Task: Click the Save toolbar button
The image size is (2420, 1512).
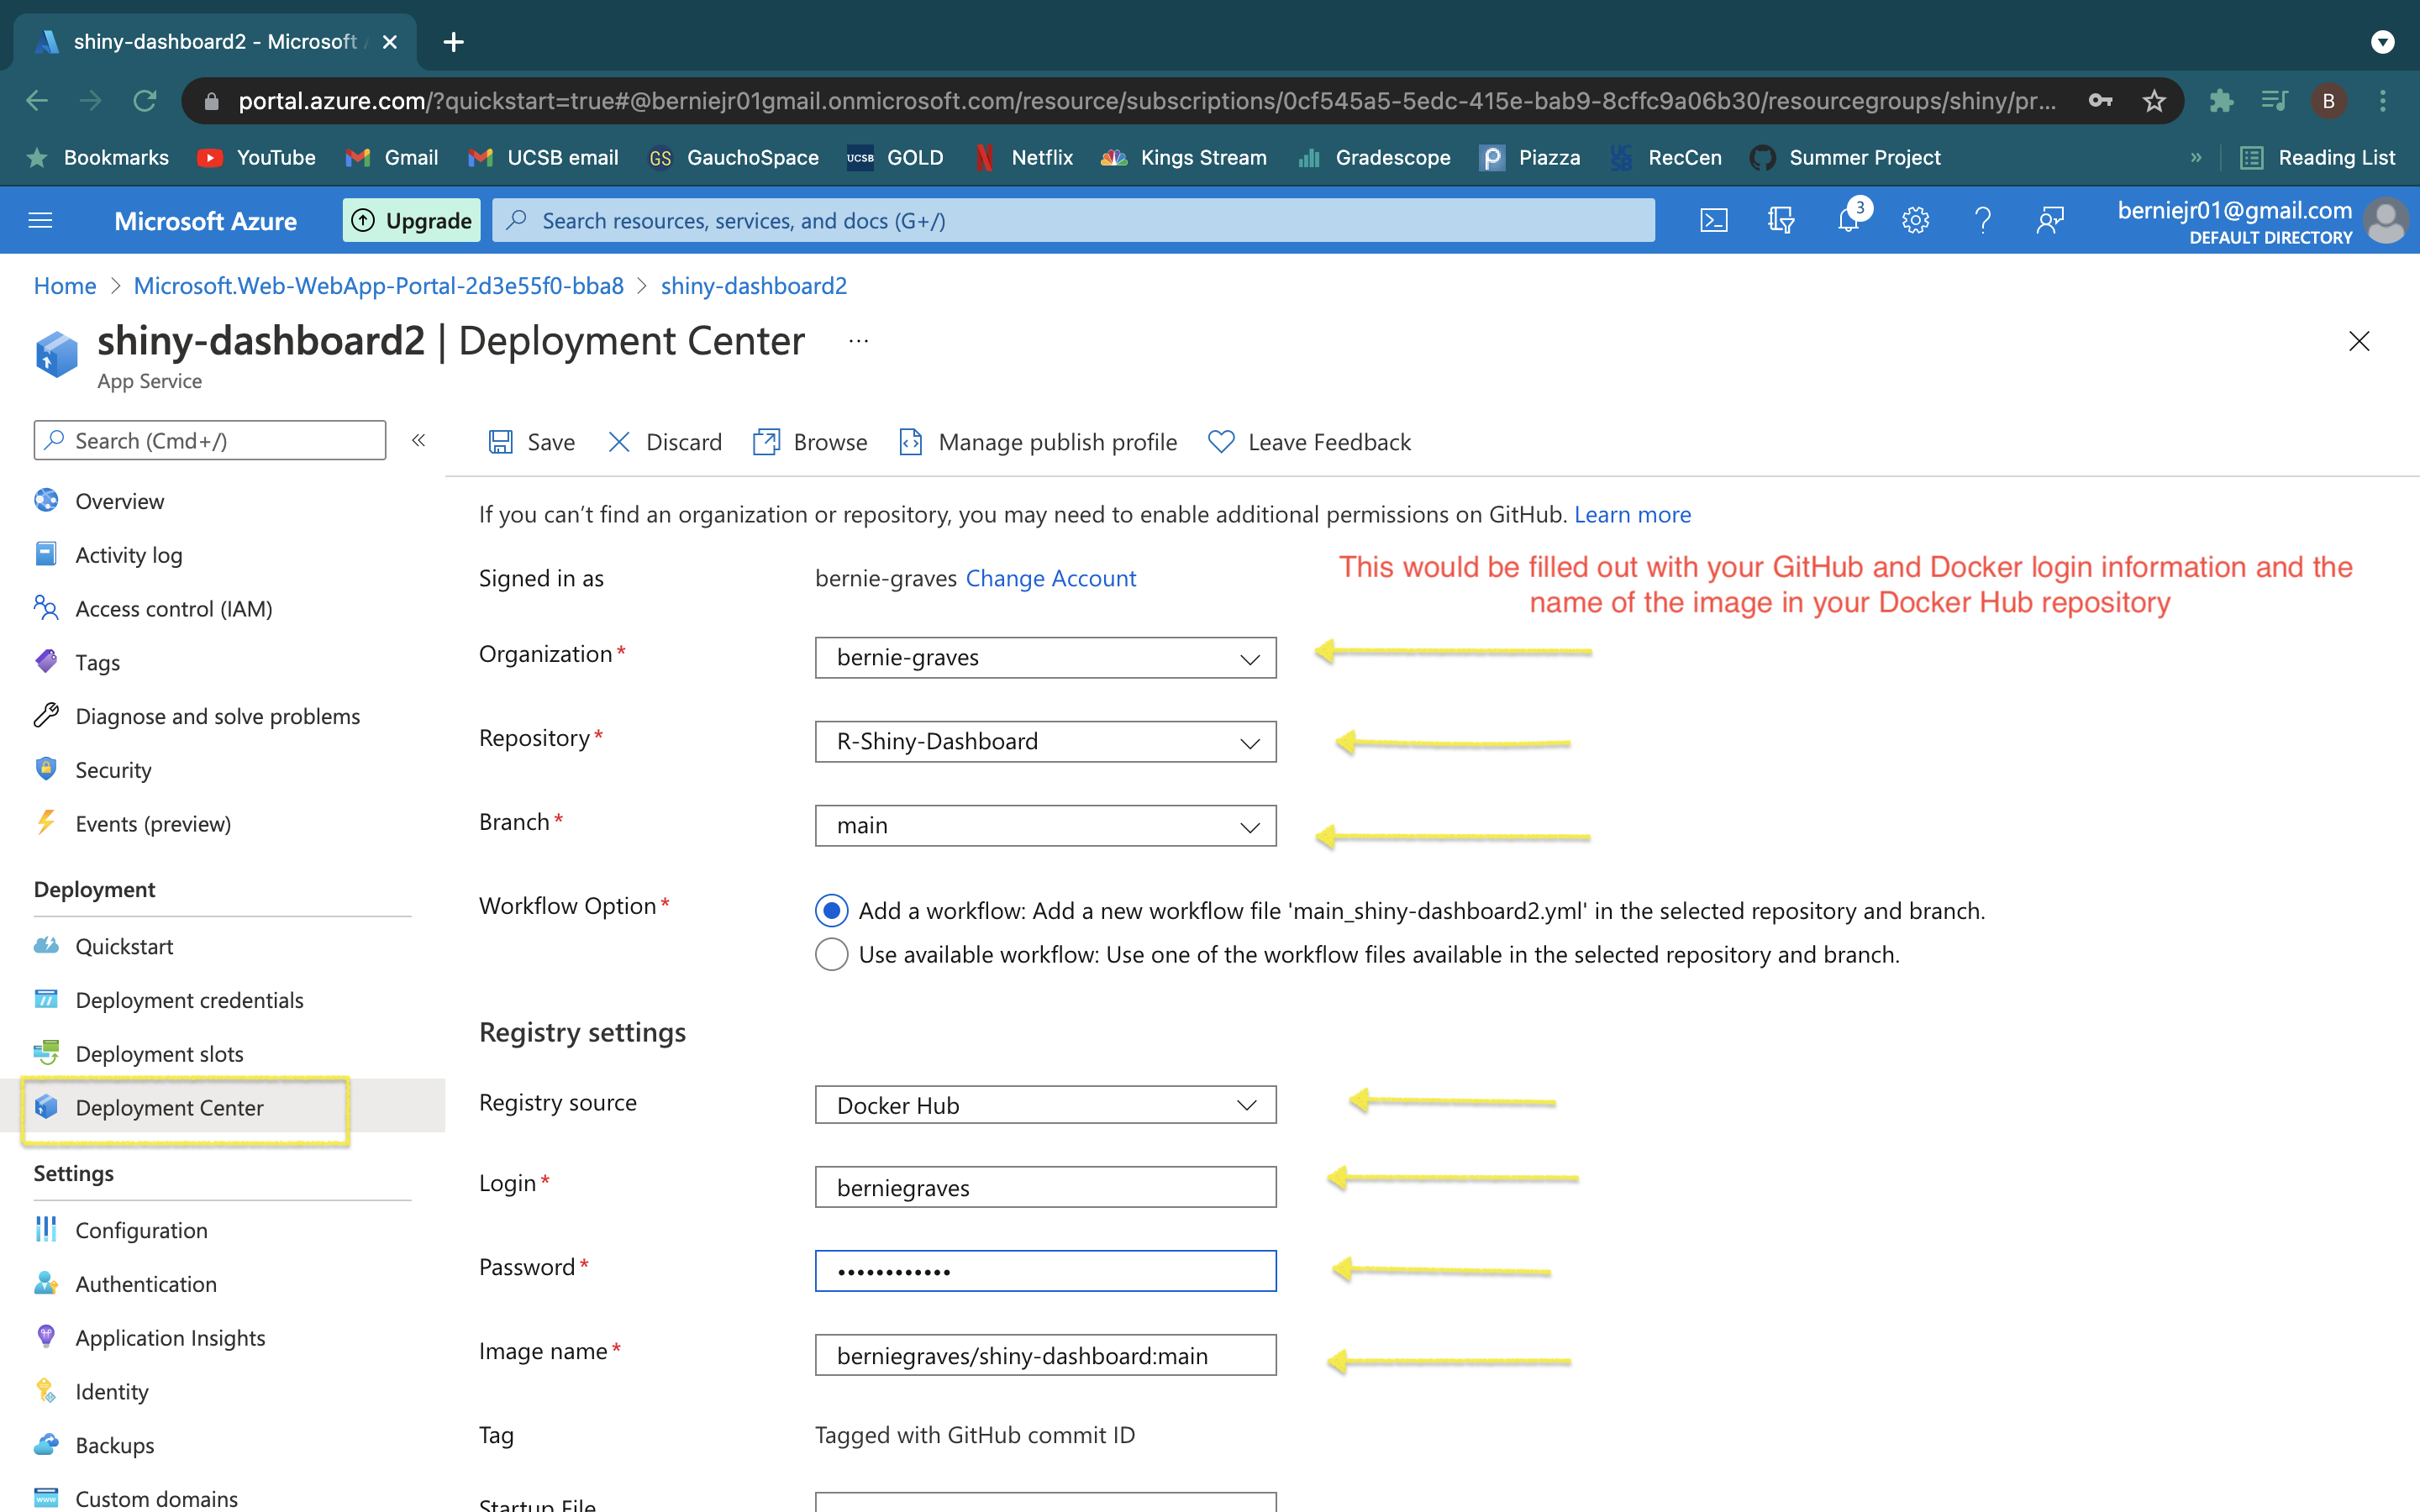Action: tap(531, 442)
